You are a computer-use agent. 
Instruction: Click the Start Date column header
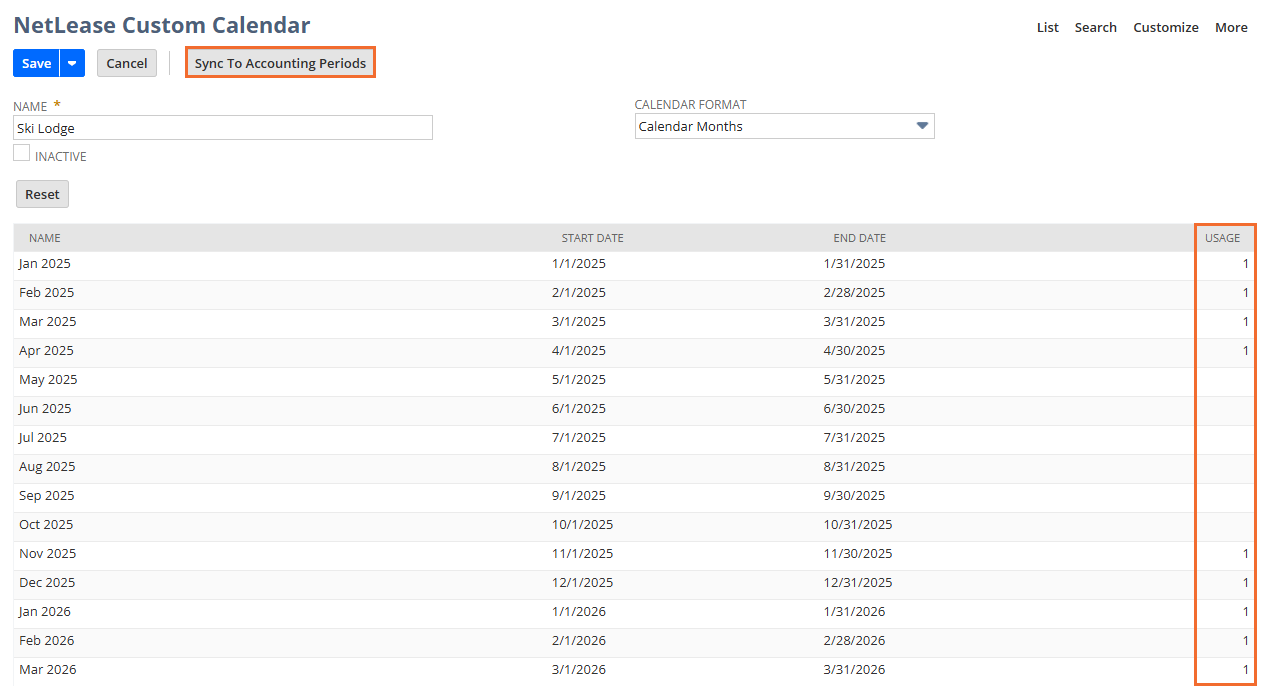pyautogui.click(x=592, y=238)
